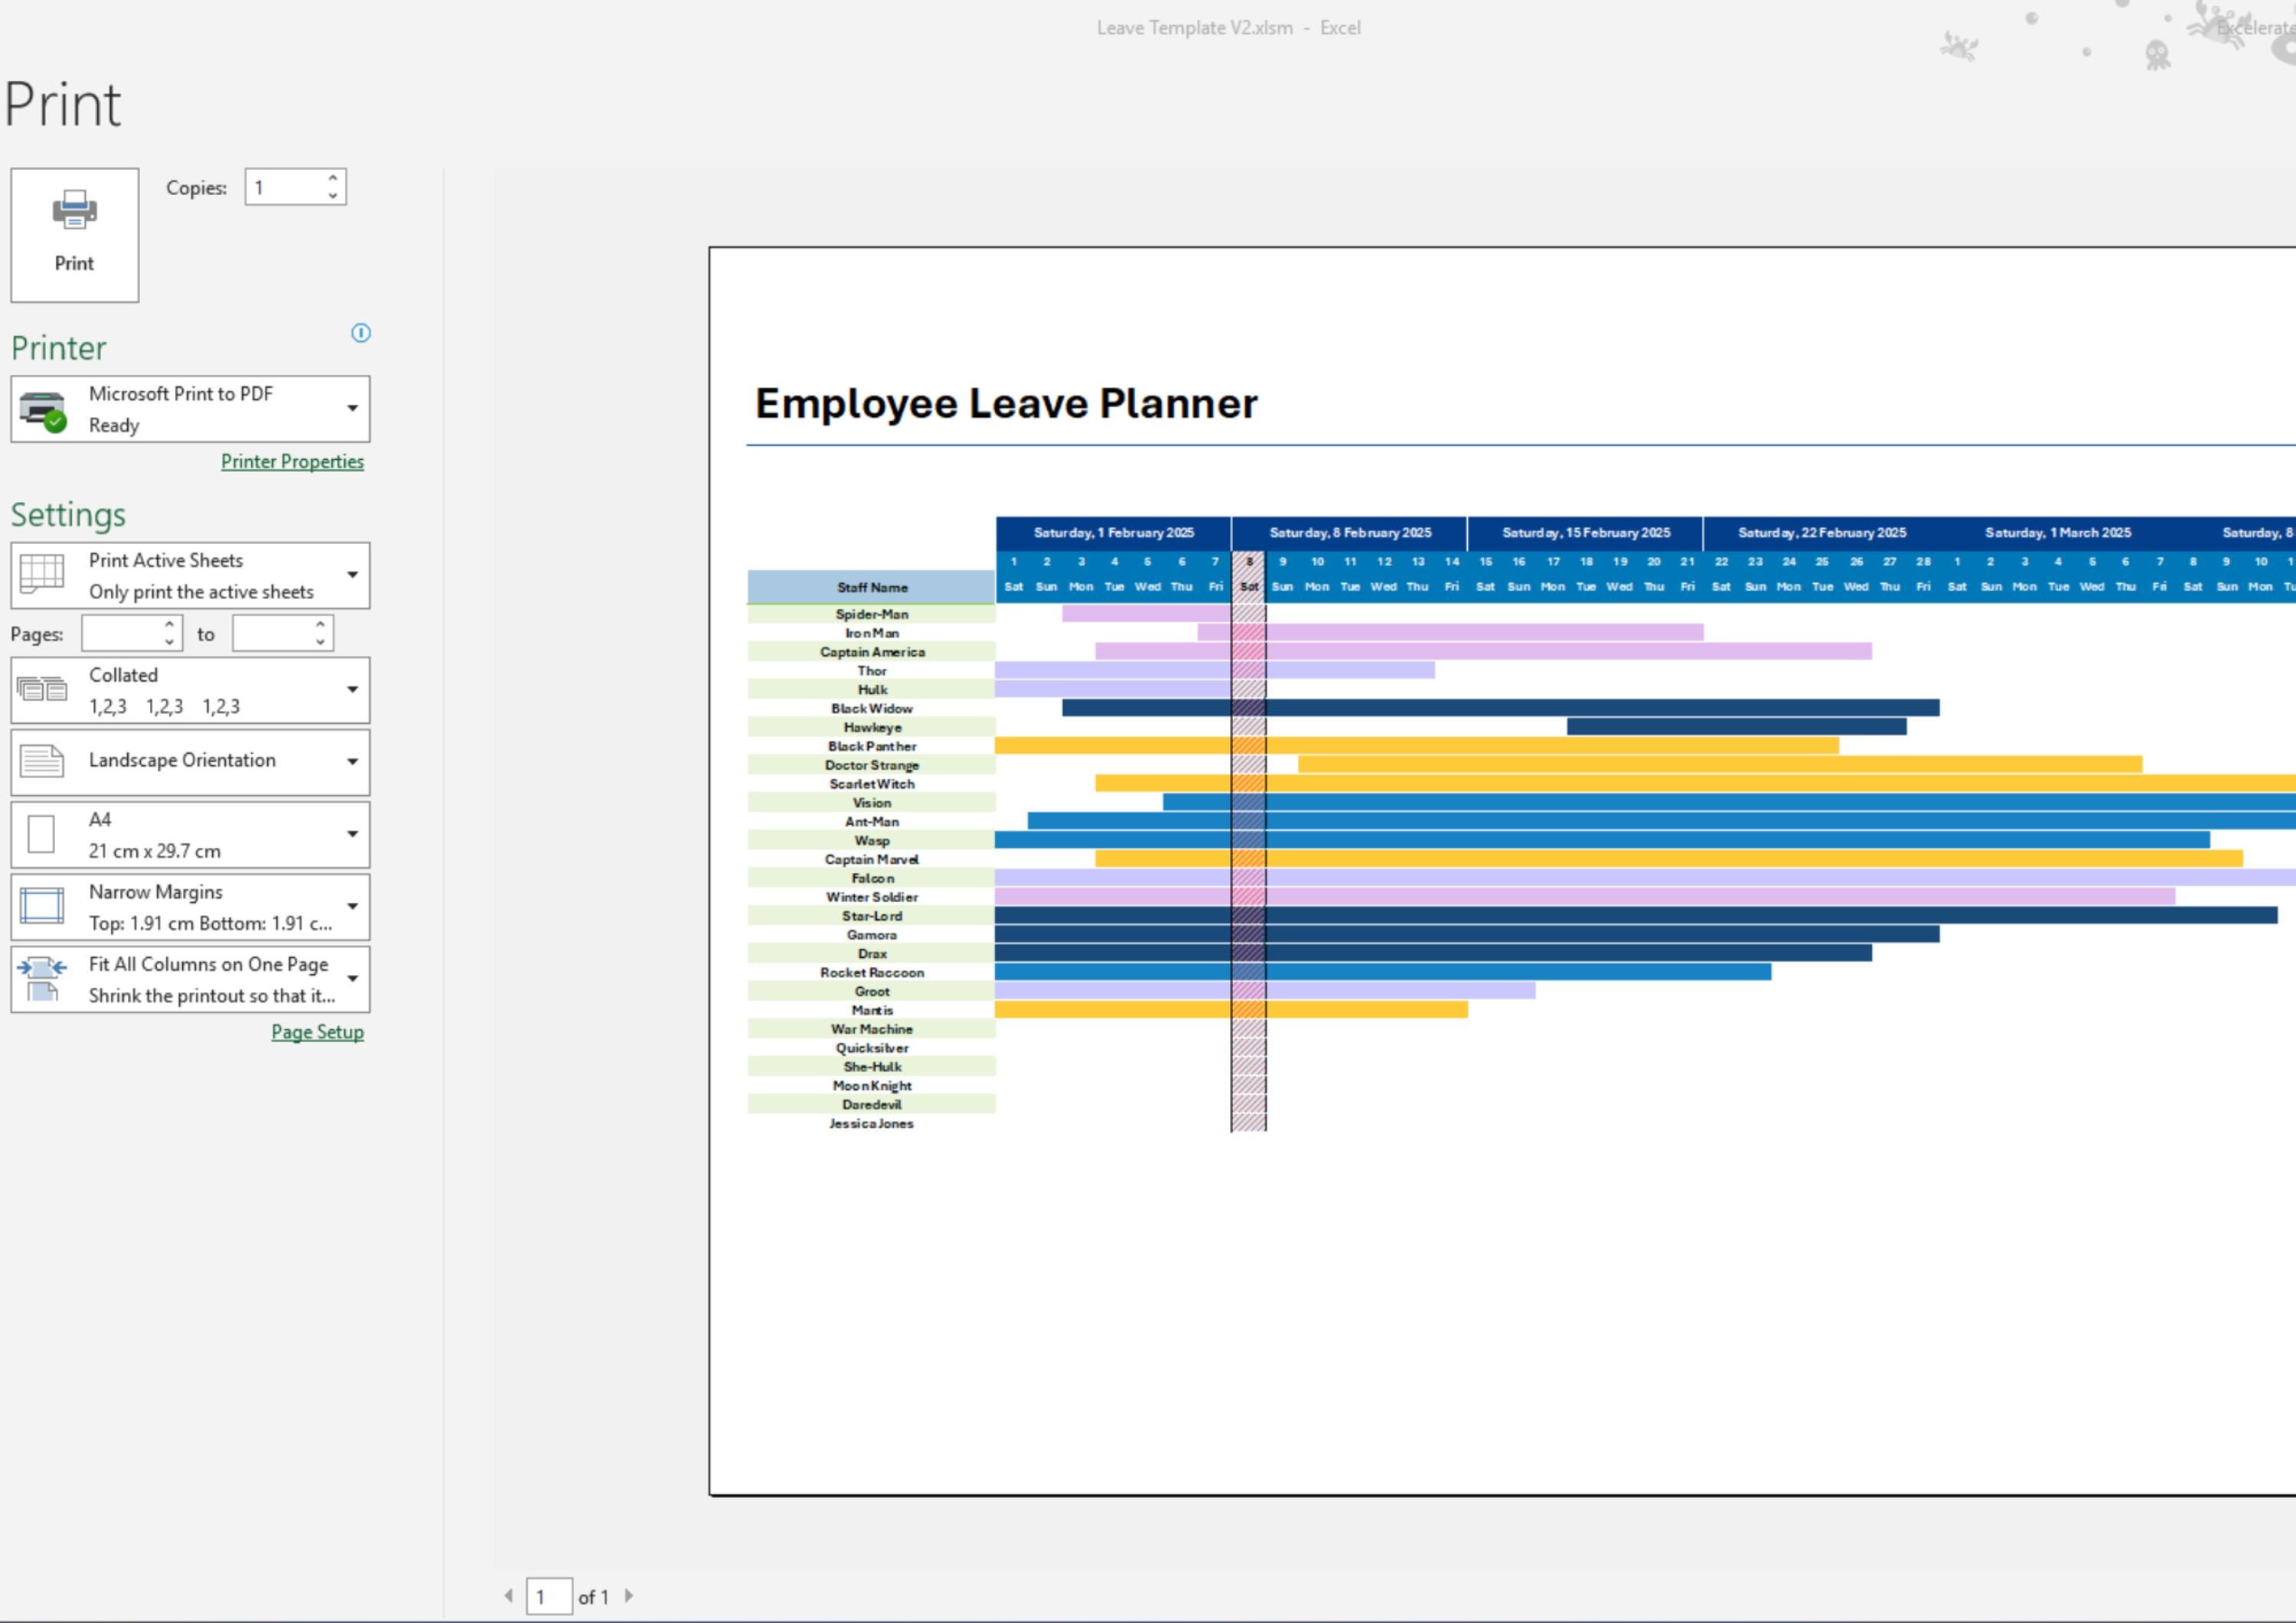Increase copies using the upper stepper arrow
Viewport: 2296px width, 1623px height.
click(x=333, y=178)
